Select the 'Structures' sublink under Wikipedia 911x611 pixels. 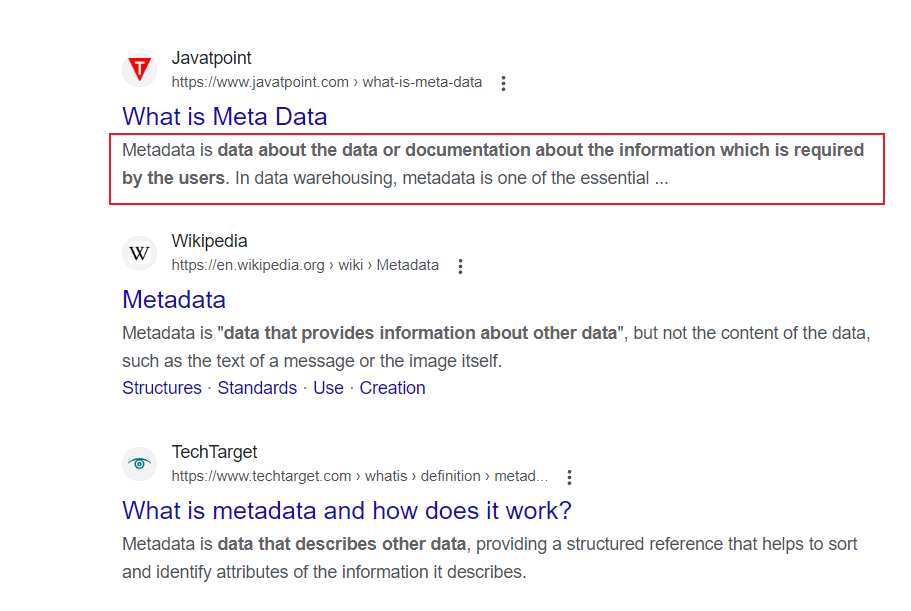click(x=162, y=387)
